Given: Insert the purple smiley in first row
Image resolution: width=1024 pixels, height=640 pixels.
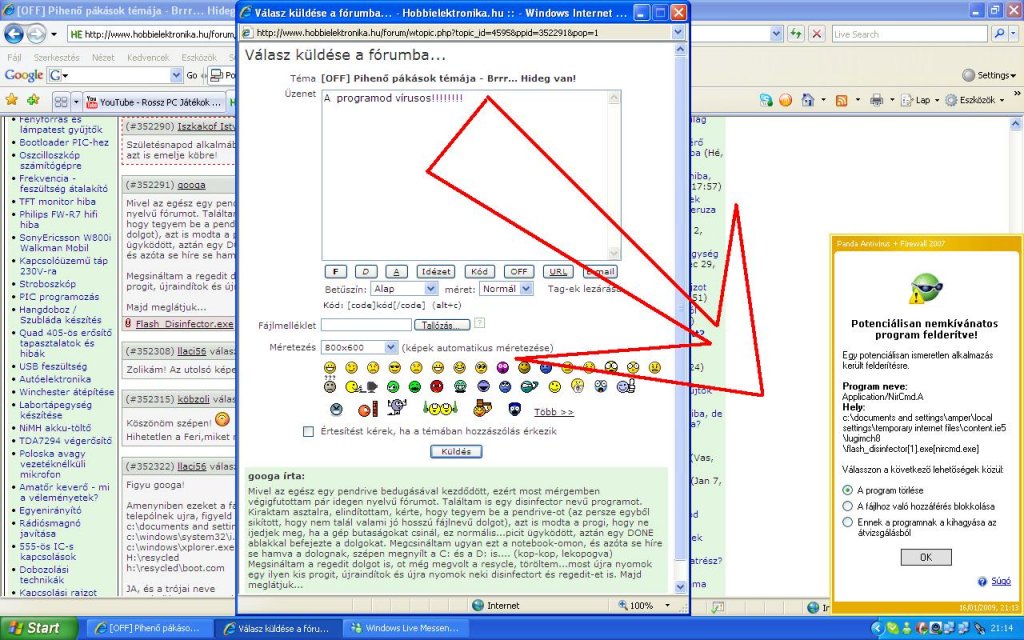Looking at the screenshot, I should point(503,368).
